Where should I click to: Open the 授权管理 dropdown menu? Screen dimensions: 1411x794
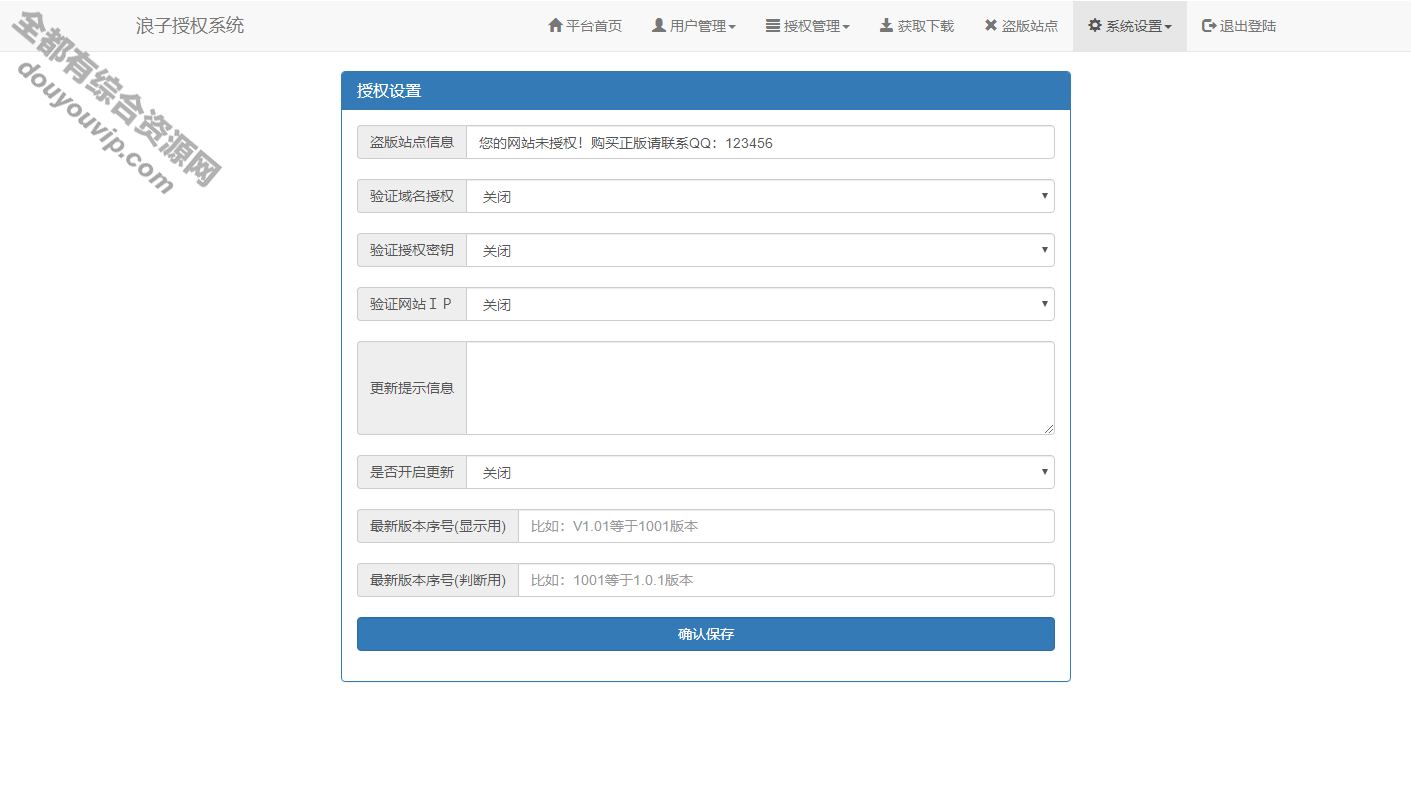pyautogui.click(x=808, y=26)
